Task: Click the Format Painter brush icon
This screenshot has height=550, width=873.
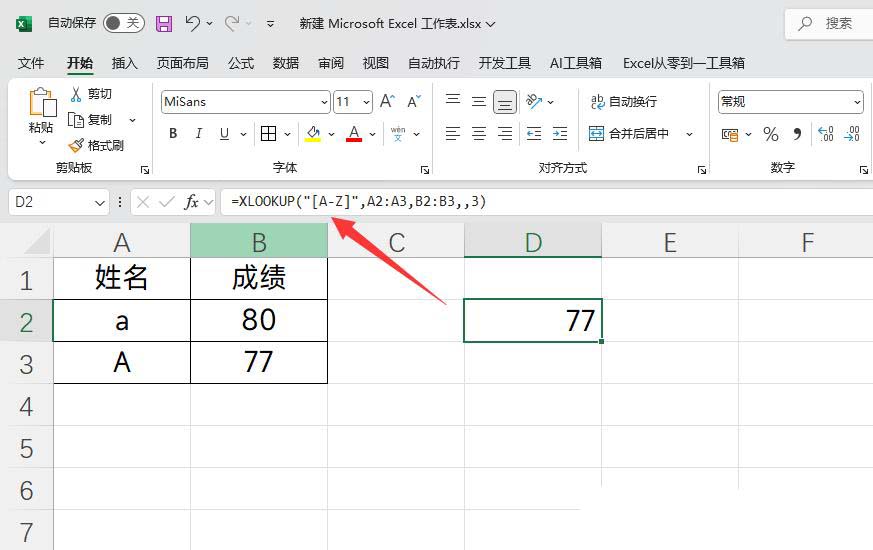Action: [x=76, y=145]
